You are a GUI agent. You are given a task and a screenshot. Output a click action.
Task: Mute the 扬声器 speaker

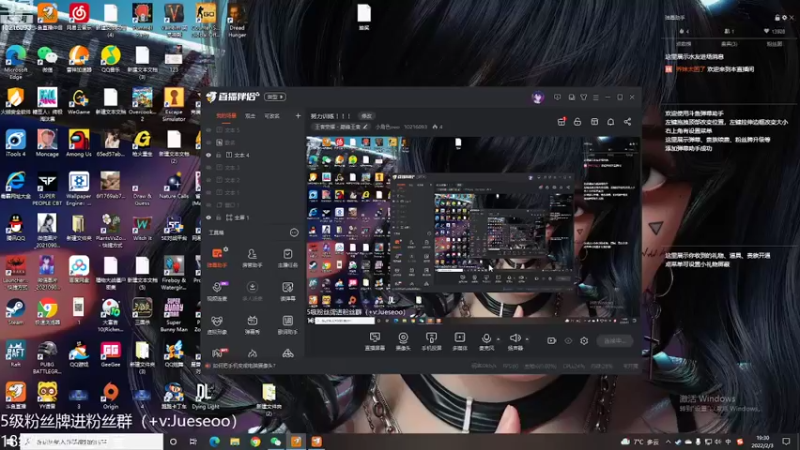pyautogui.click(x=515, y=341)
